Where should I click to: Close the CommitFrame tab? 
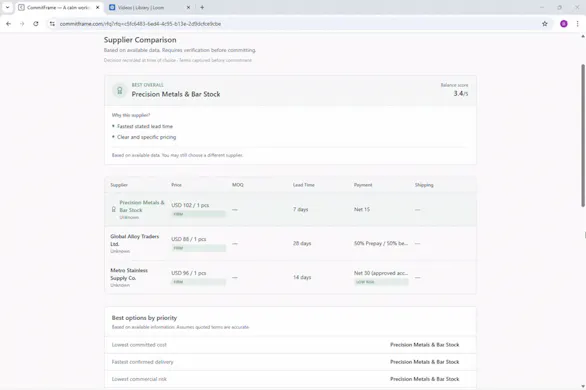point(98,7)
